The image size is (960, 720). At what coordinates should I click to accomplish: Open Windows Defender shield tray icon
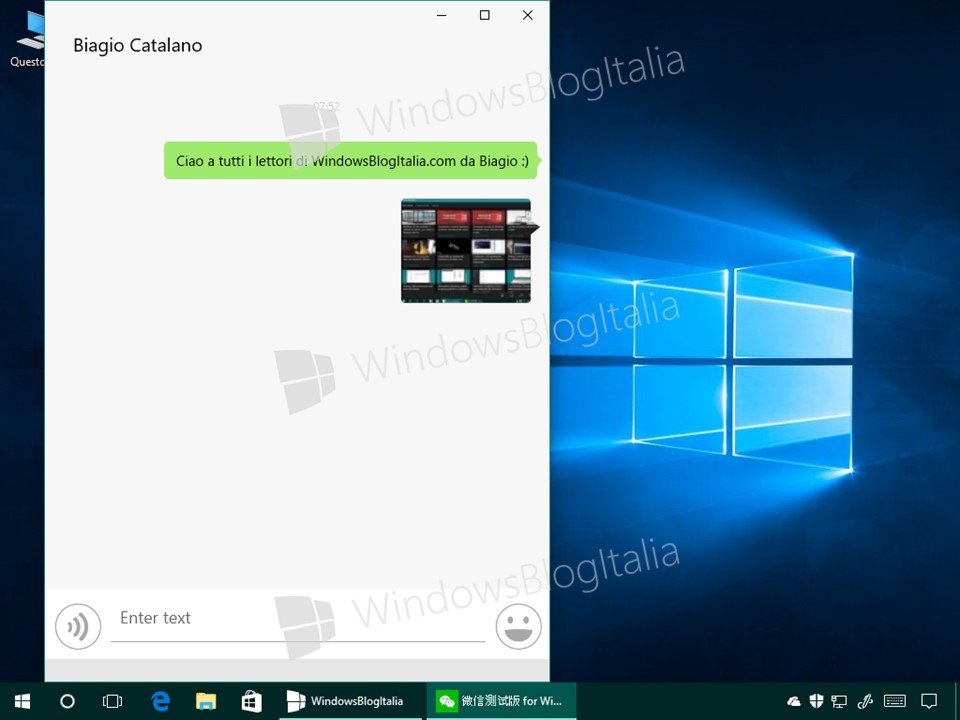816,701
